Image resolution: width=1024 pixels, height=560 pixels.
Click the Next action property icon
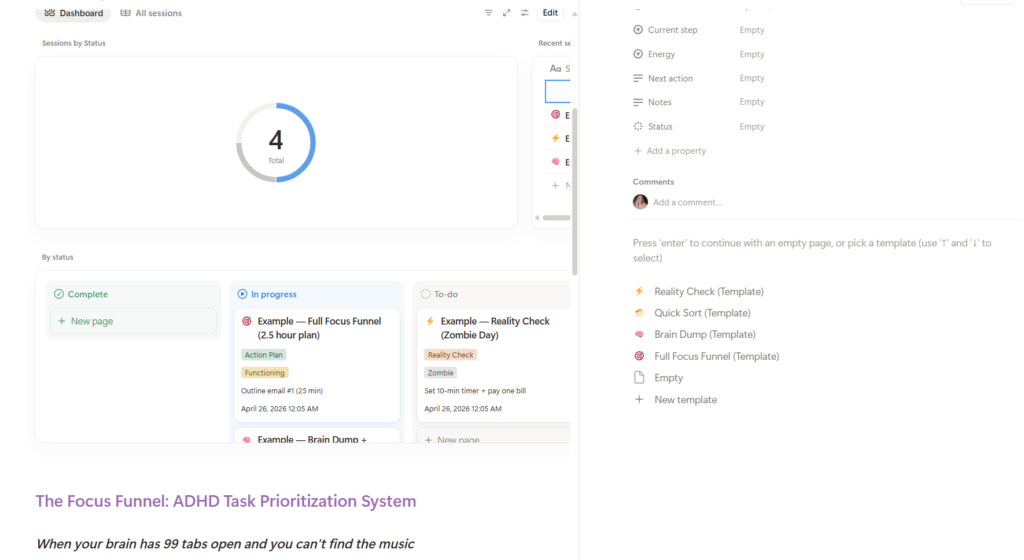(x=638, y=78)
